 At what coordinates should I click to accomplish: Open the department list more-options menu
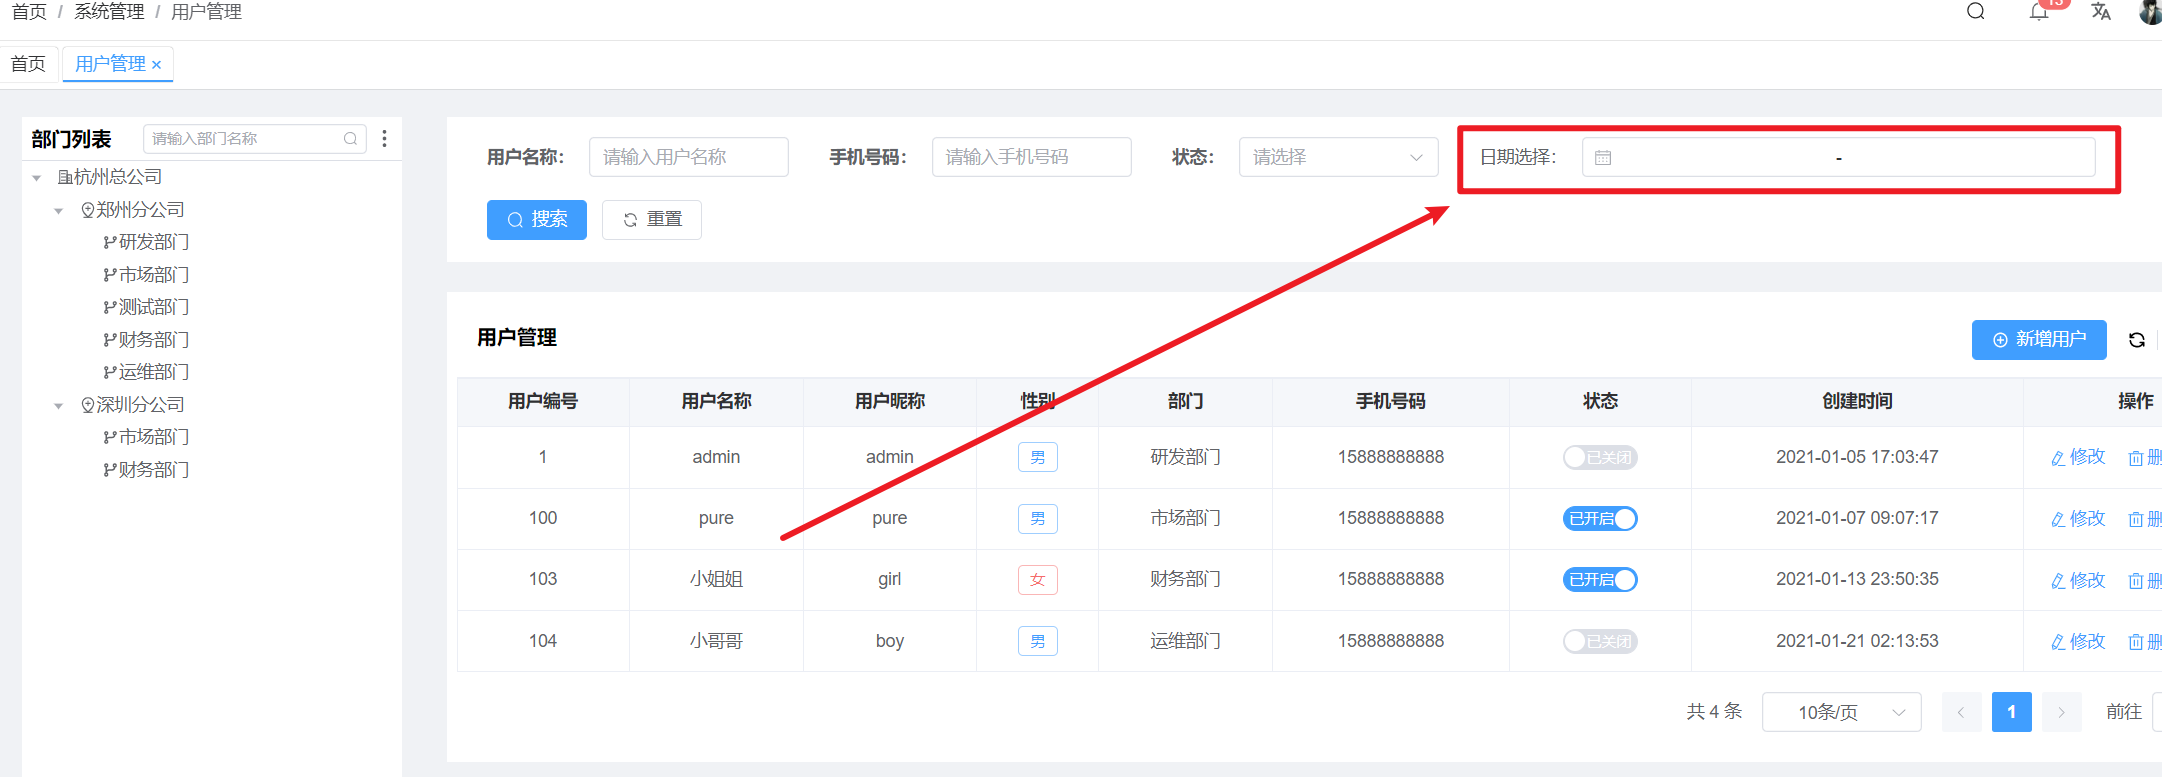coord(384,139)
